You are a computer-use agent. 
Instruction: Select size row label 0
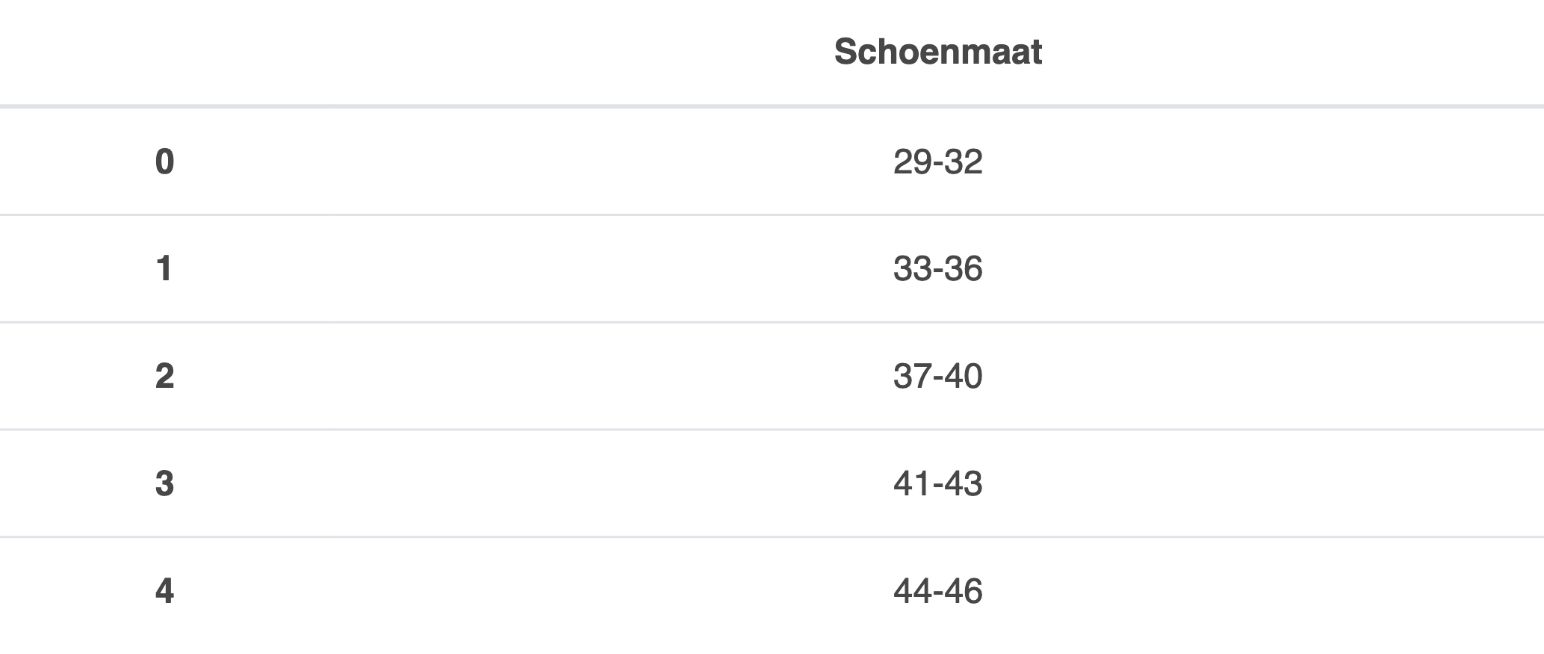(x=165, y=162)
